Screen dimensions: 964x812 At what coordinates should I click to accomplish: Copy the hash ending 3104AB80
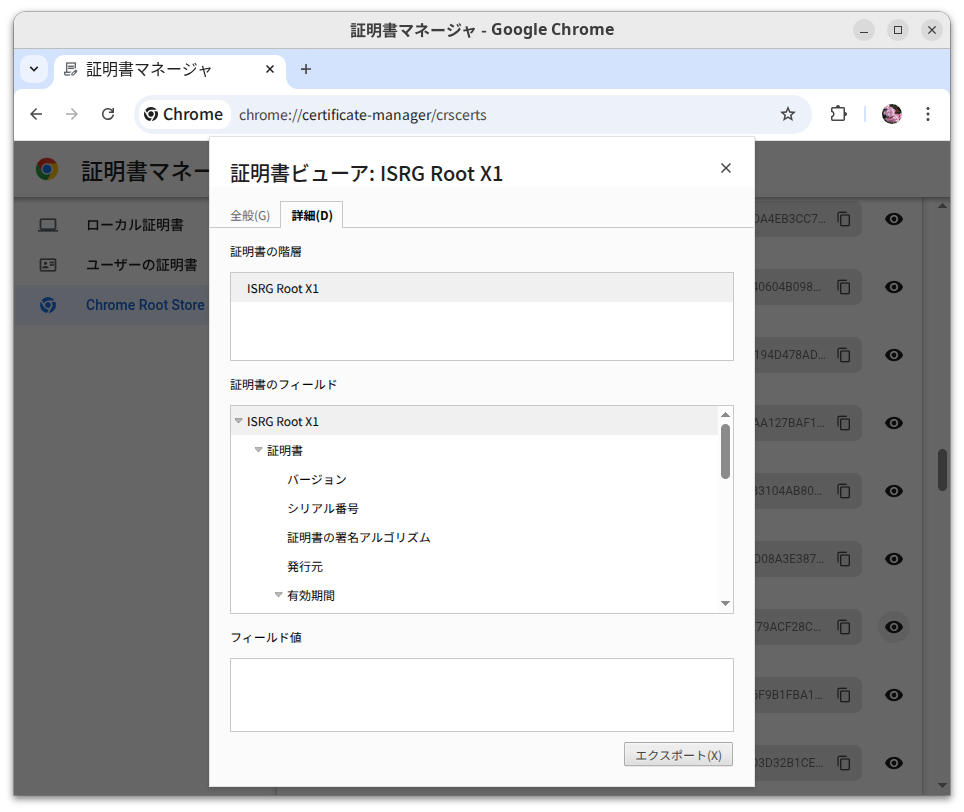click(x=844, y=491)
